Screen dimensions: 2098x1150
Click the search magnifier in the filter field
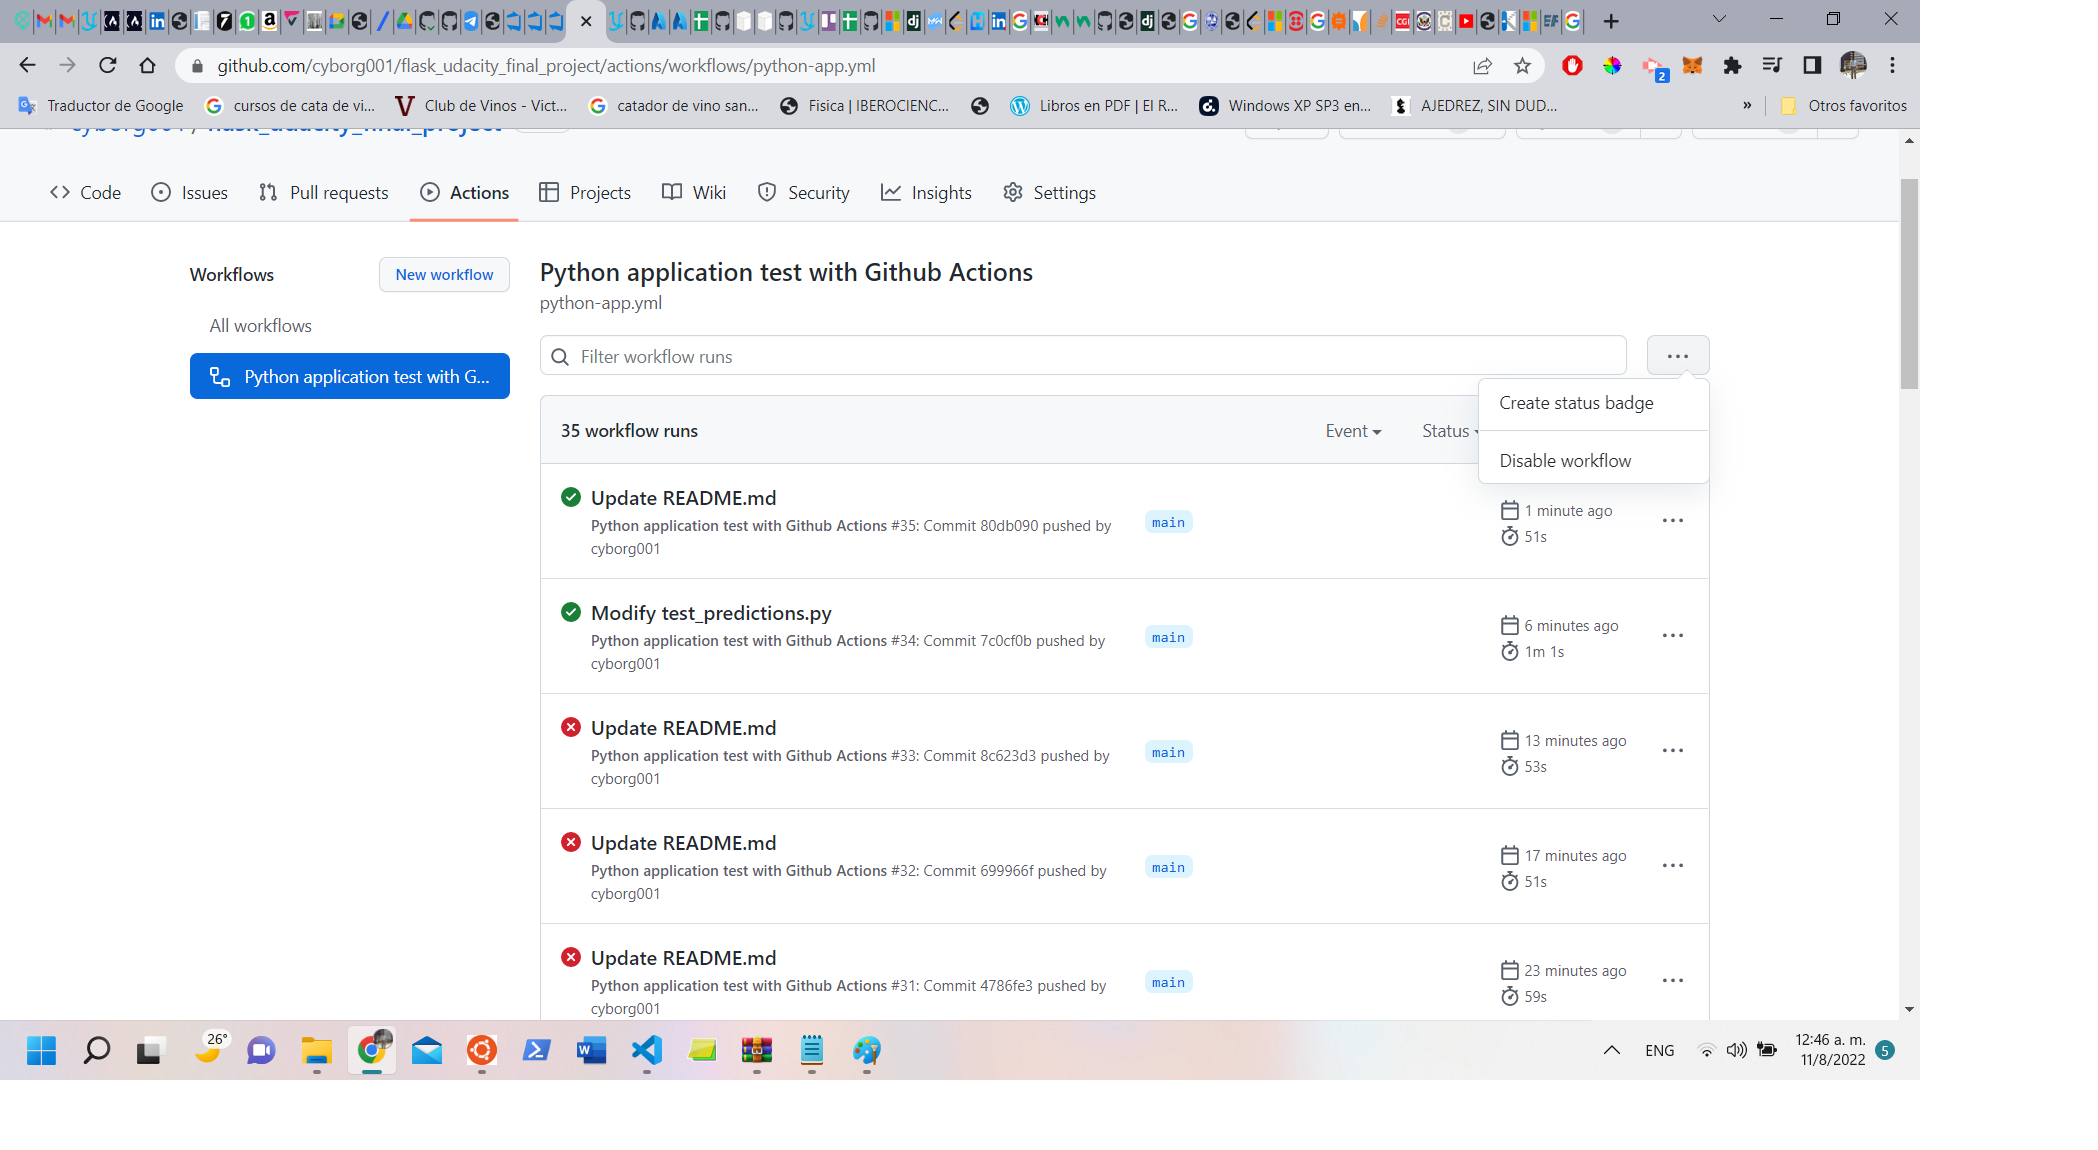pos(561,356)
